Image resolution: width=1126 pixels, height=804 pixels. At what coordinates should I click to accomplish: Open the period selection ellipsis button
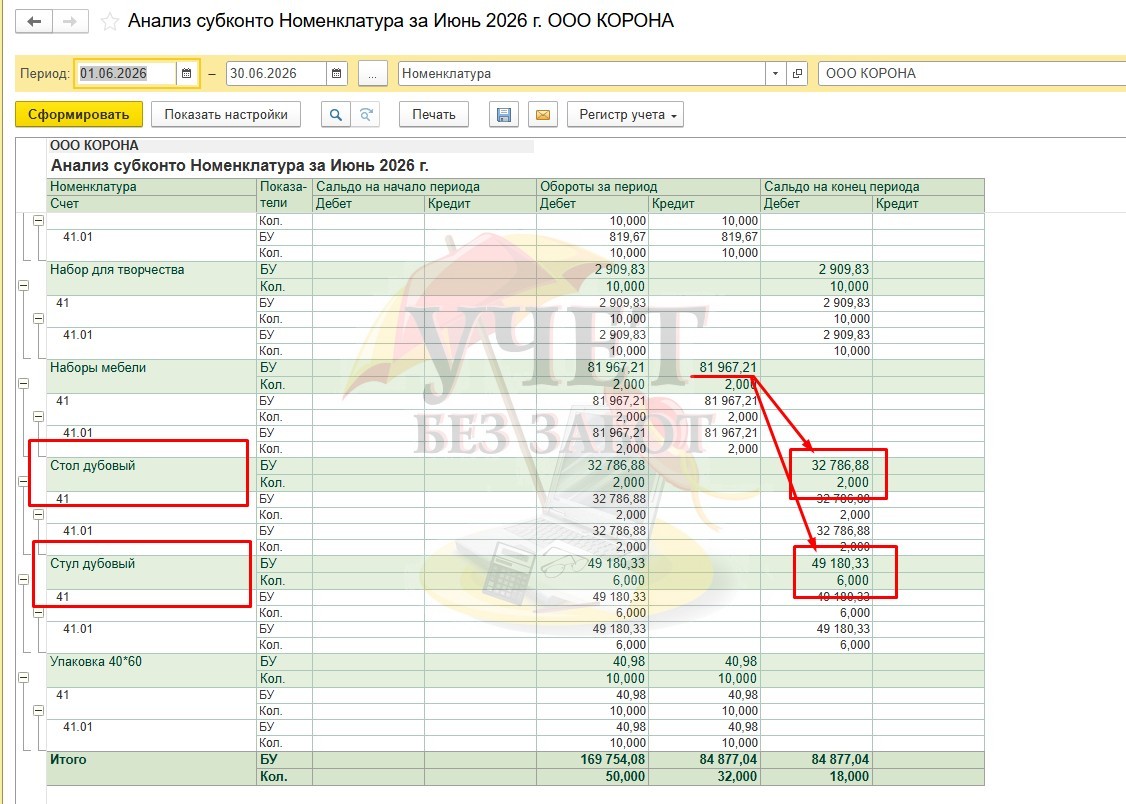(372, 73)
